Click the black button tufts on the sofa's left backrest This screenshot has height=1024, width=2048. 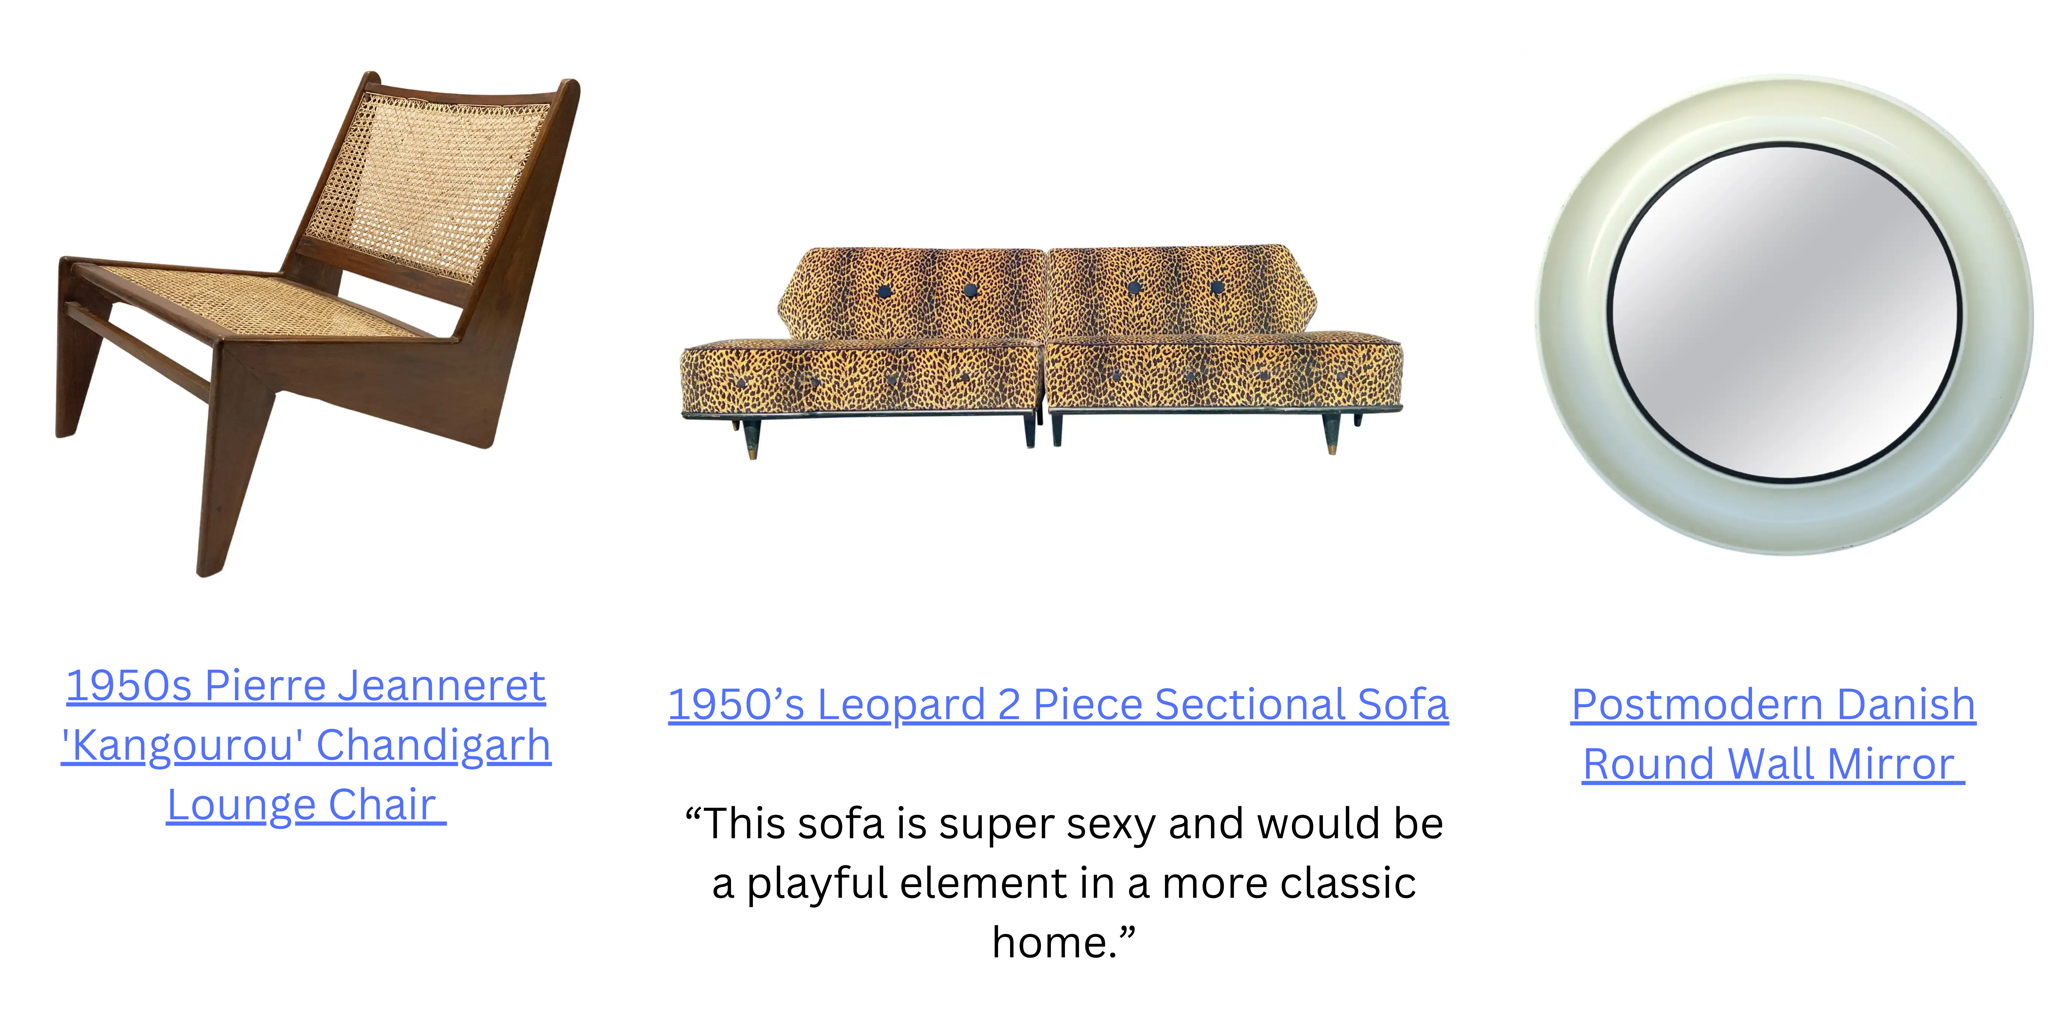point(927,291)
